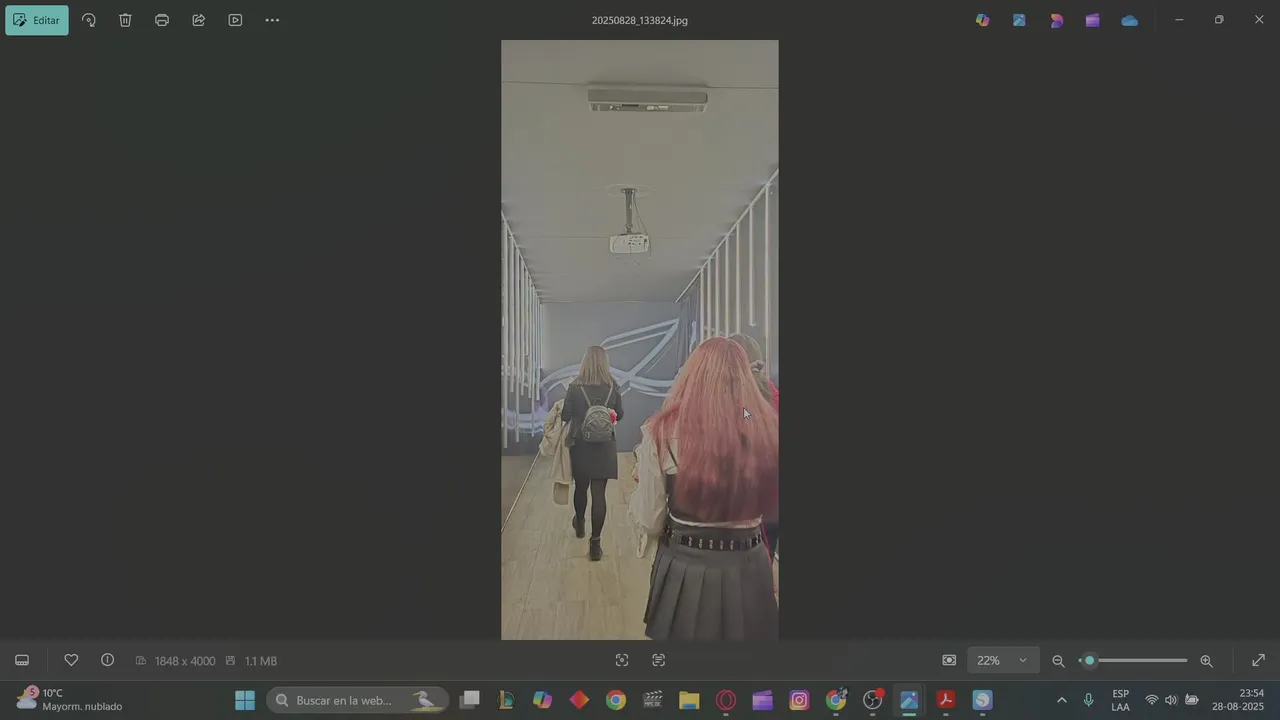
Task: Click the Editar button
Action: pos(37,20)
